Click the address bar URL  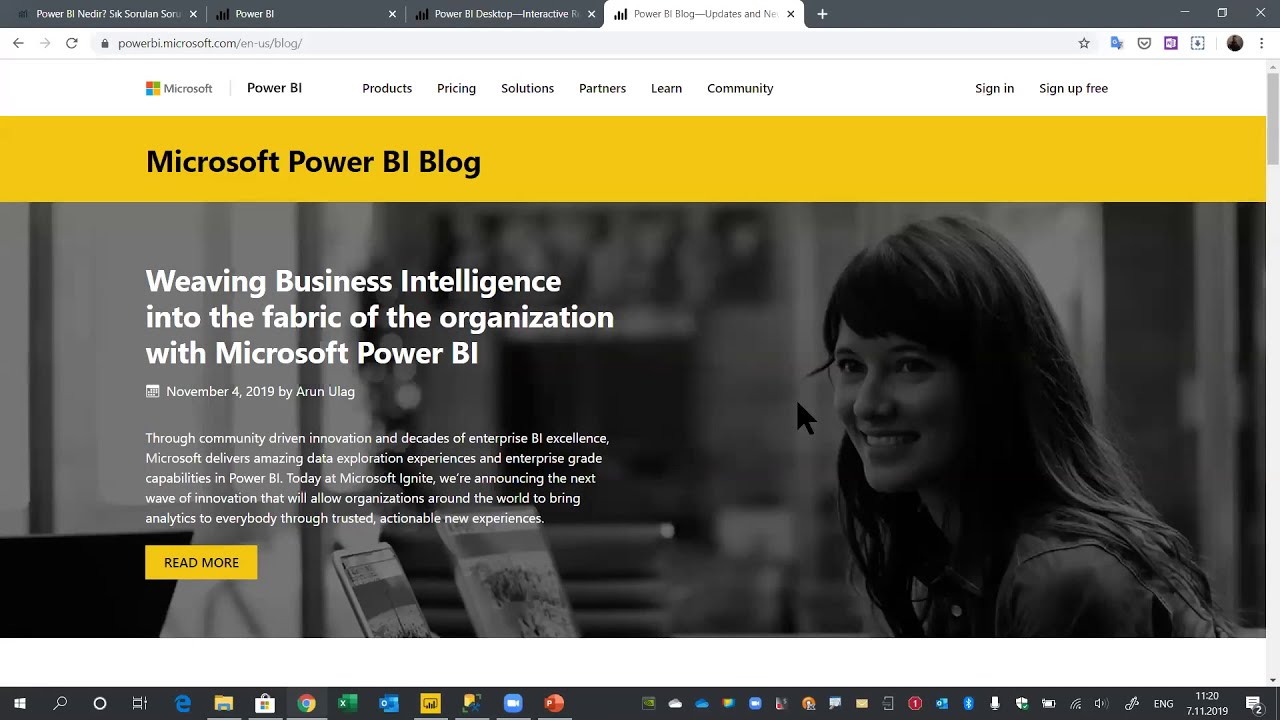(210, 43)
